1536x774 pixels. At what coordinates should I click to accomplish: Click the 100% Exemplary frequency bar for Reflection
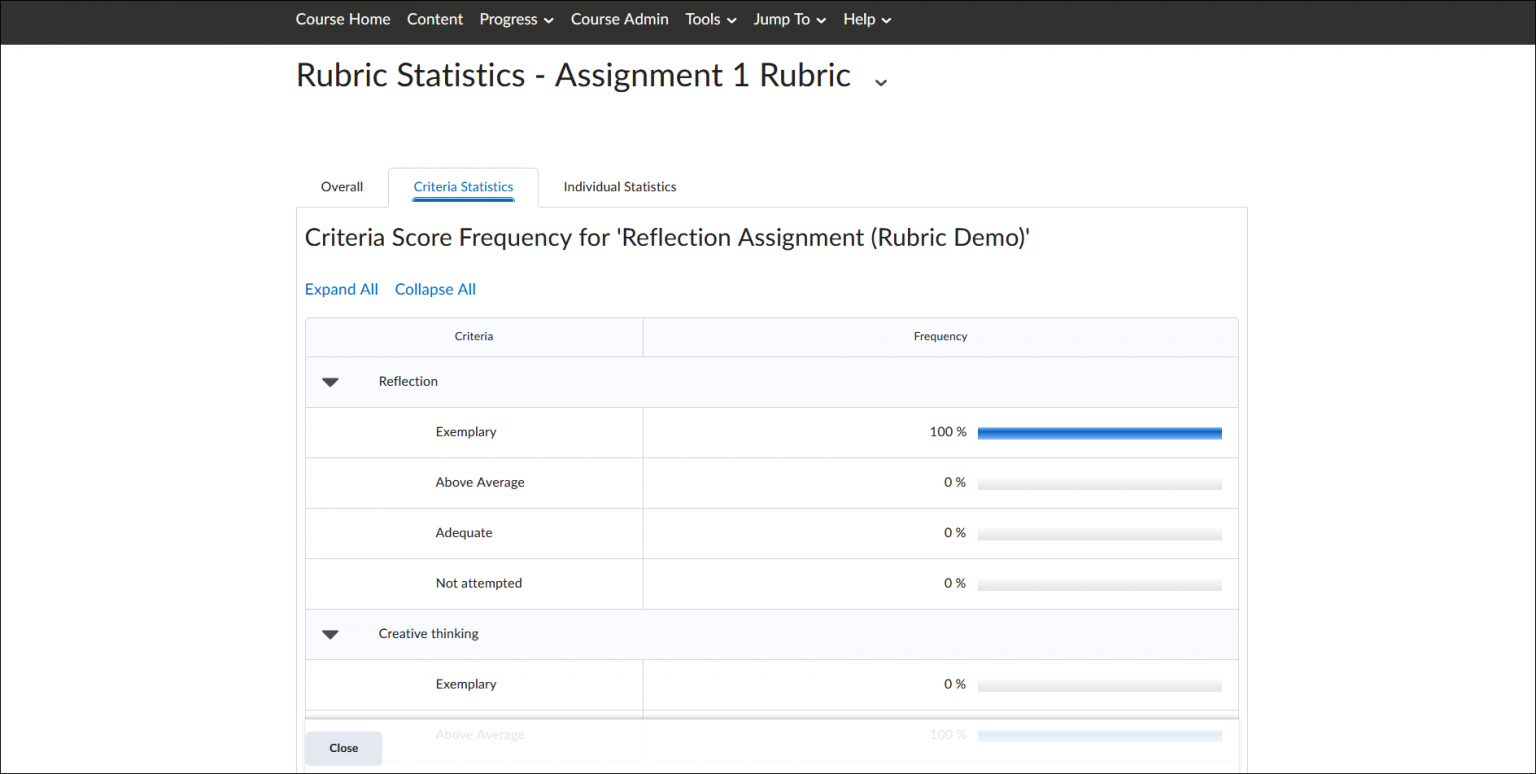point(1099,432)
